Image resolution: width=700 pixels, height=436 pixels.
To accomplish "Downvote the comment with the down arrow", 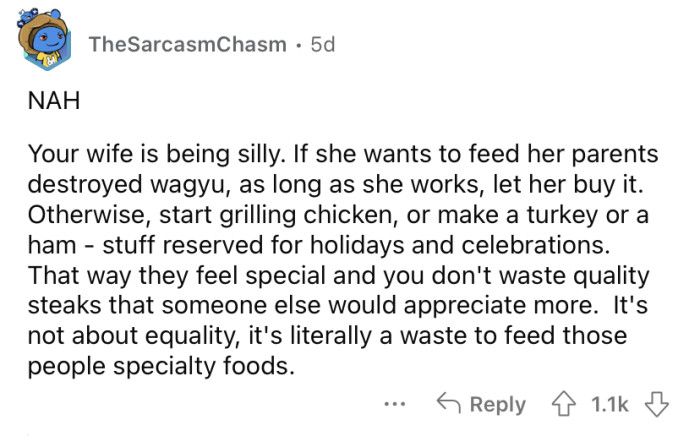I will pos(654,404).
